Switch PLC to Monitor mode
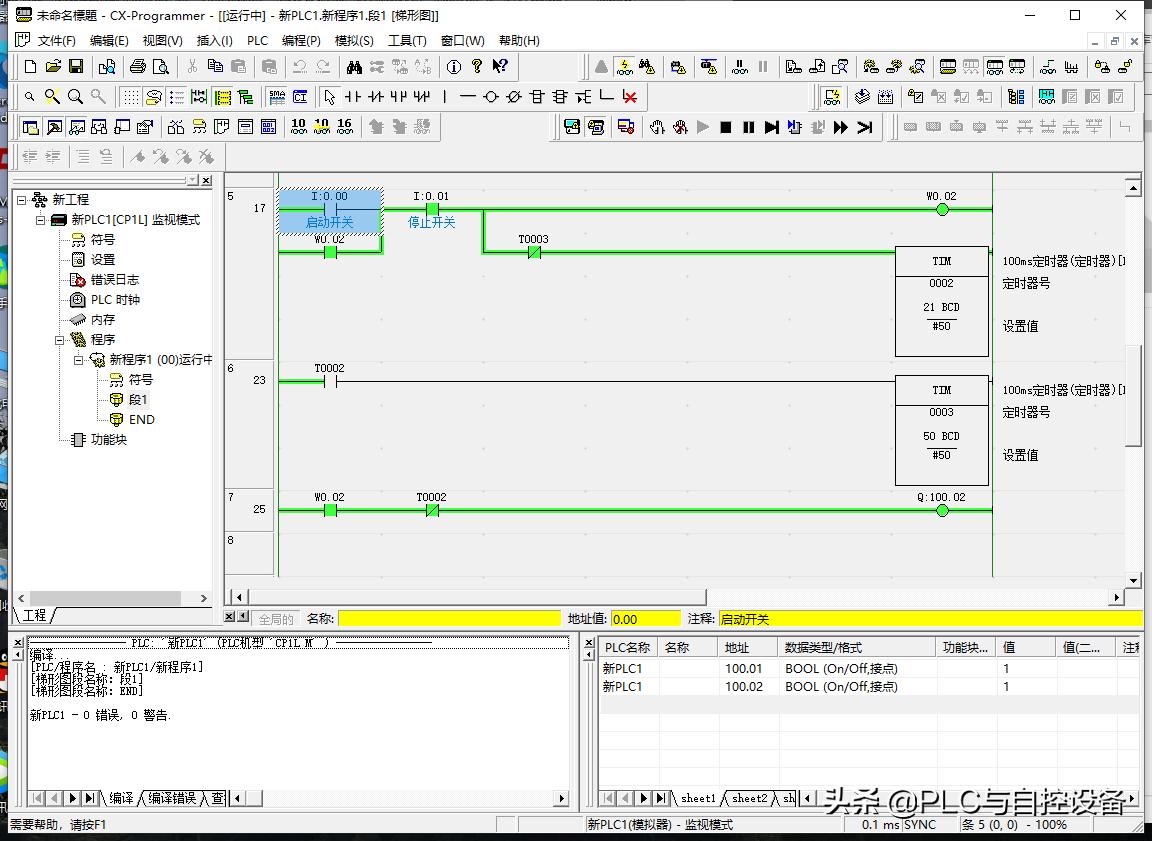Viewport: 1152px width, 841px height. (994, 67)
